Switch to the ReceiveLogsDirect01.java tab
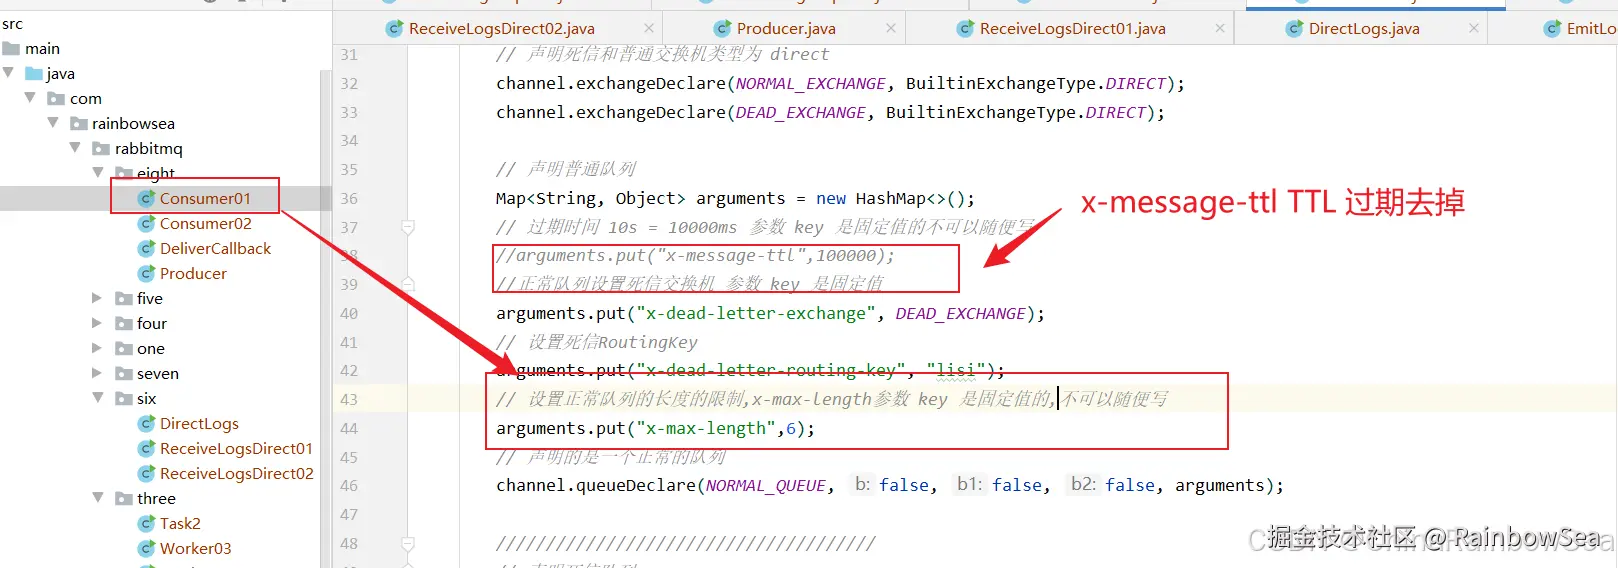Image resolution: width=1618 pixels, height=568 pixels. click(1072, 29)
